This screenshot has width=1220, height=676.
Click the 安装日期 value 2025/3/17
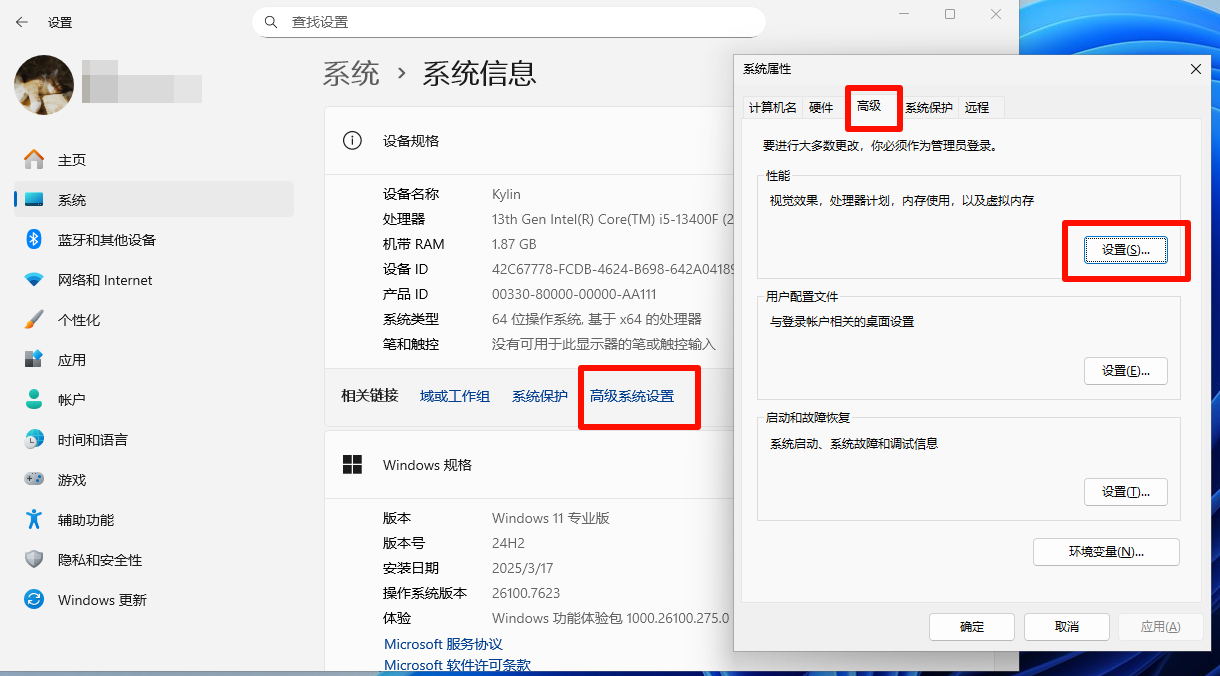point(522,568)
